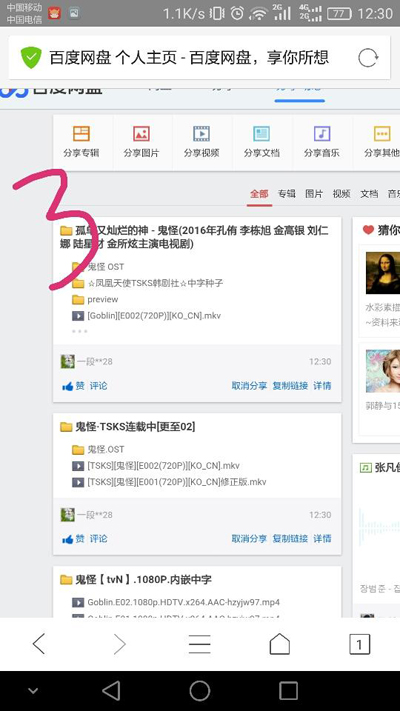Viewport: 400px width, 711px height.
Task: Click 评论 on the 鬼怪-TSKS post
Action: pyautogui.click(x=98, y=539)
